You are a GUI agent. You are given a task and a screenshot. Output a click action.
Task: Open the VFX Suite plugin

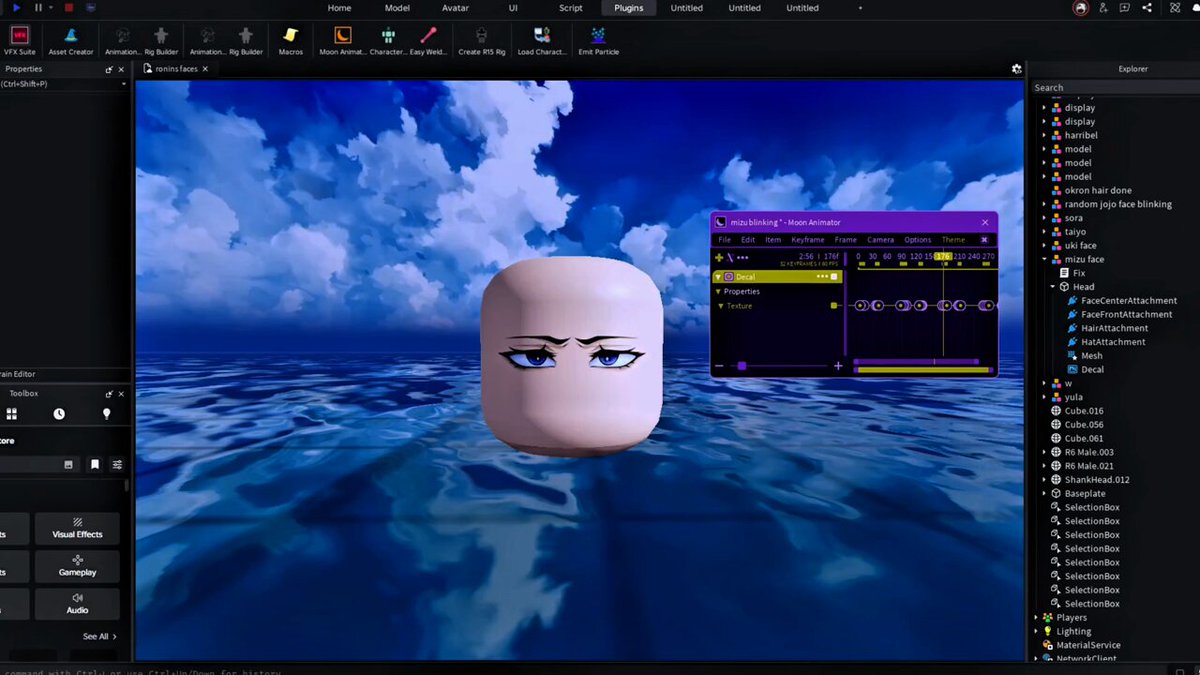(19, 40)
